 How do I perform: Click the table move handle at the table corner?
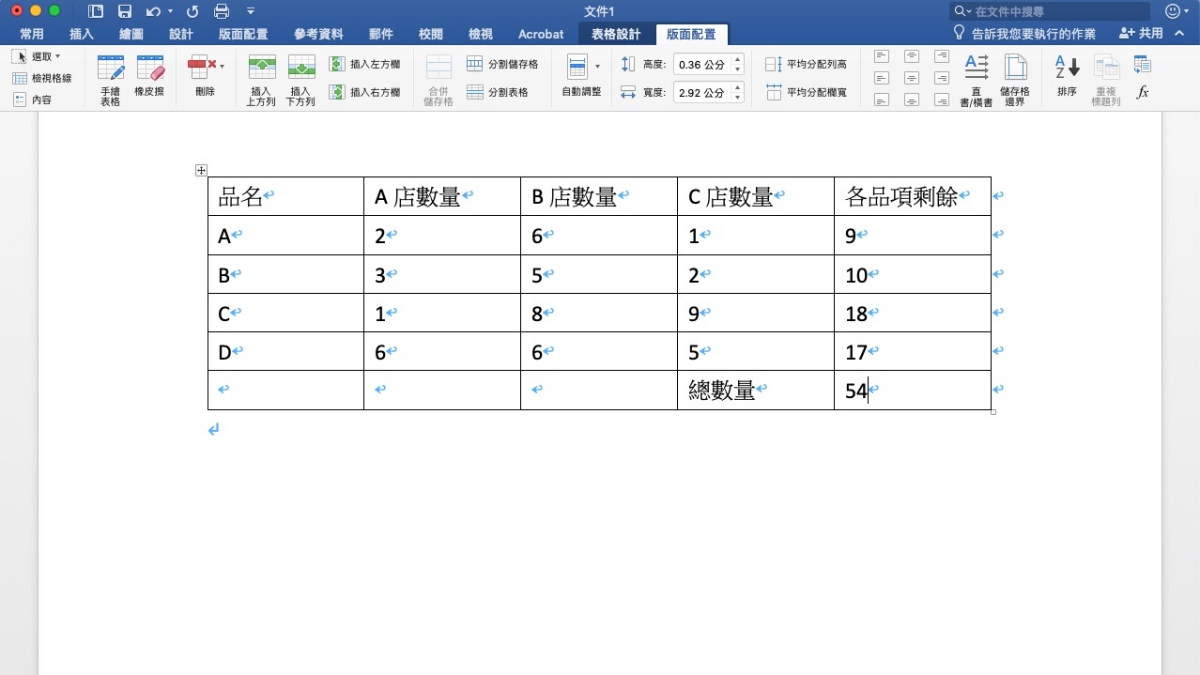point(201,170)
